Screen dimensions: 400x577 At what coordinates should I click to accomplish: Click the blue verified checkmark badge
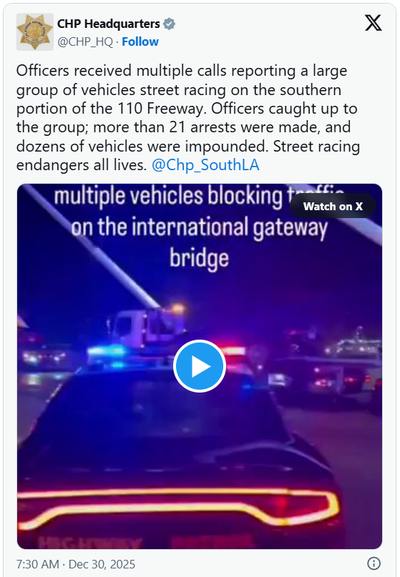(169, 24)
